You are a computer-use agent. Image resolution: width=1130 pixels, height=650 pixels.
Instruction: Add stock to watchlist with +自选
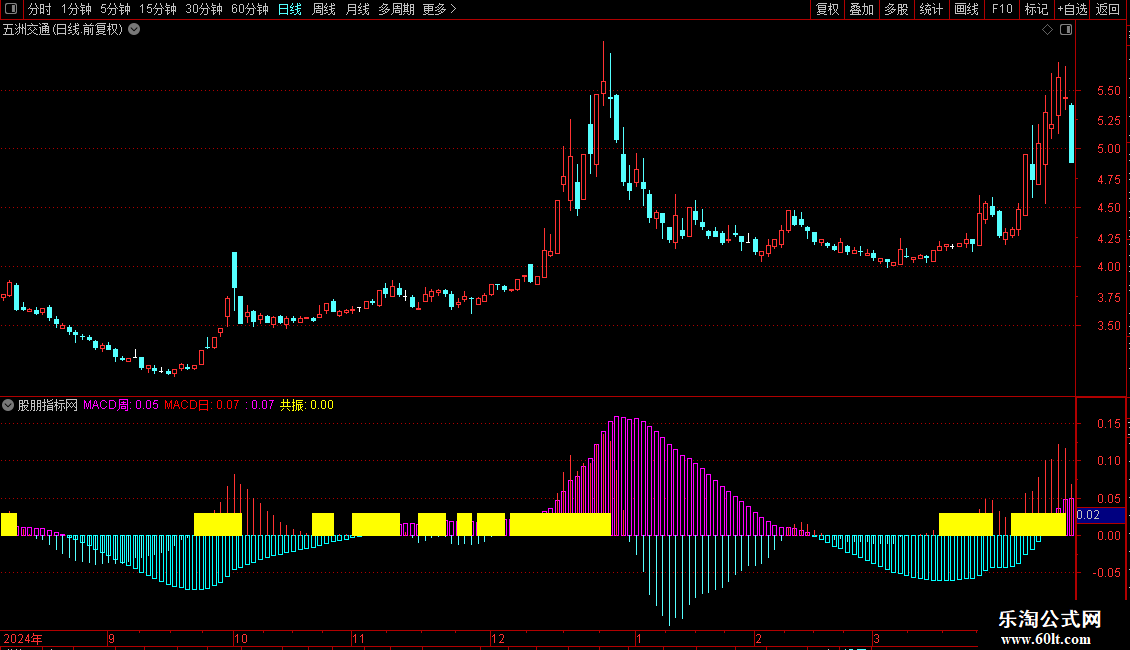pos(1072,9)
